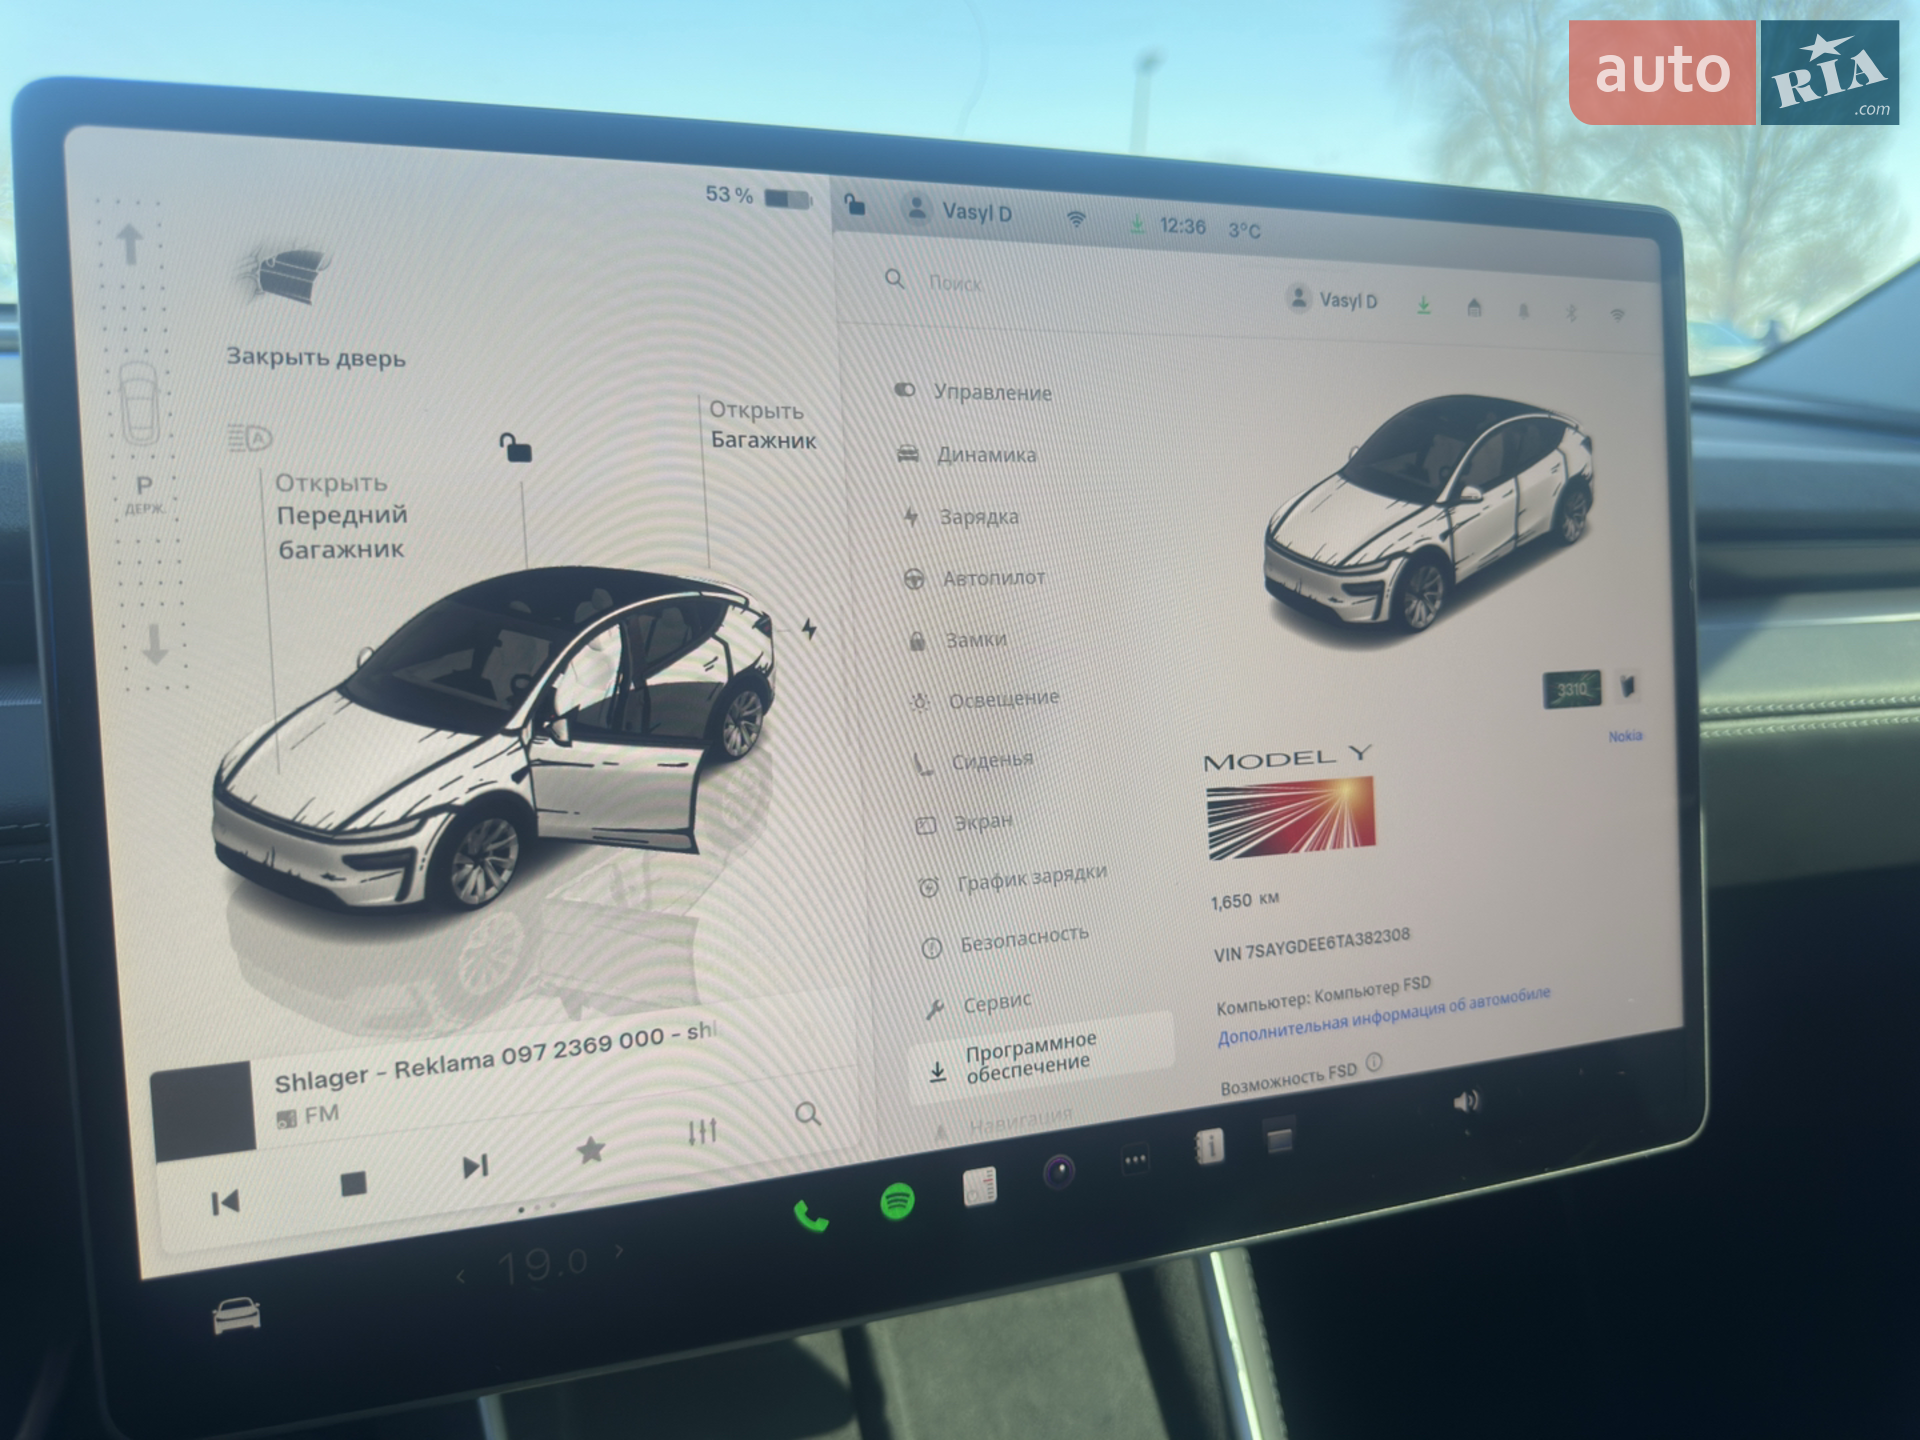The width and height of the screenshot is (1920, 1440).
Task: Open notifications via the bell icon
Action: point(1524,311)
